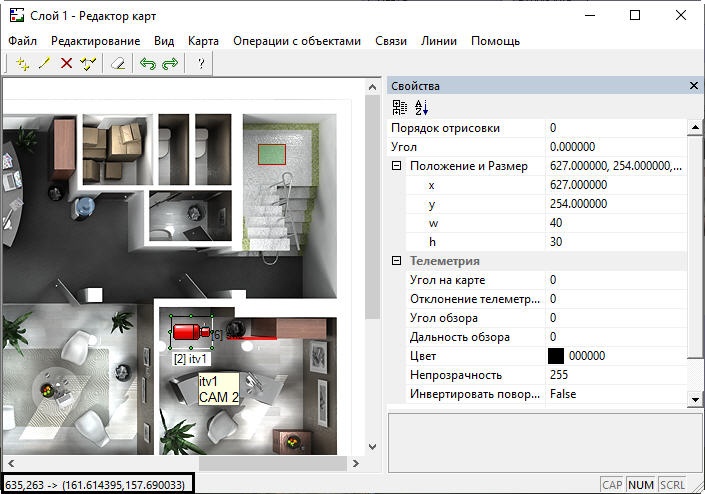The height and width of the screenshot is (494, 705).
Task: Click the red X delete icon
Action: click(66, 64)
